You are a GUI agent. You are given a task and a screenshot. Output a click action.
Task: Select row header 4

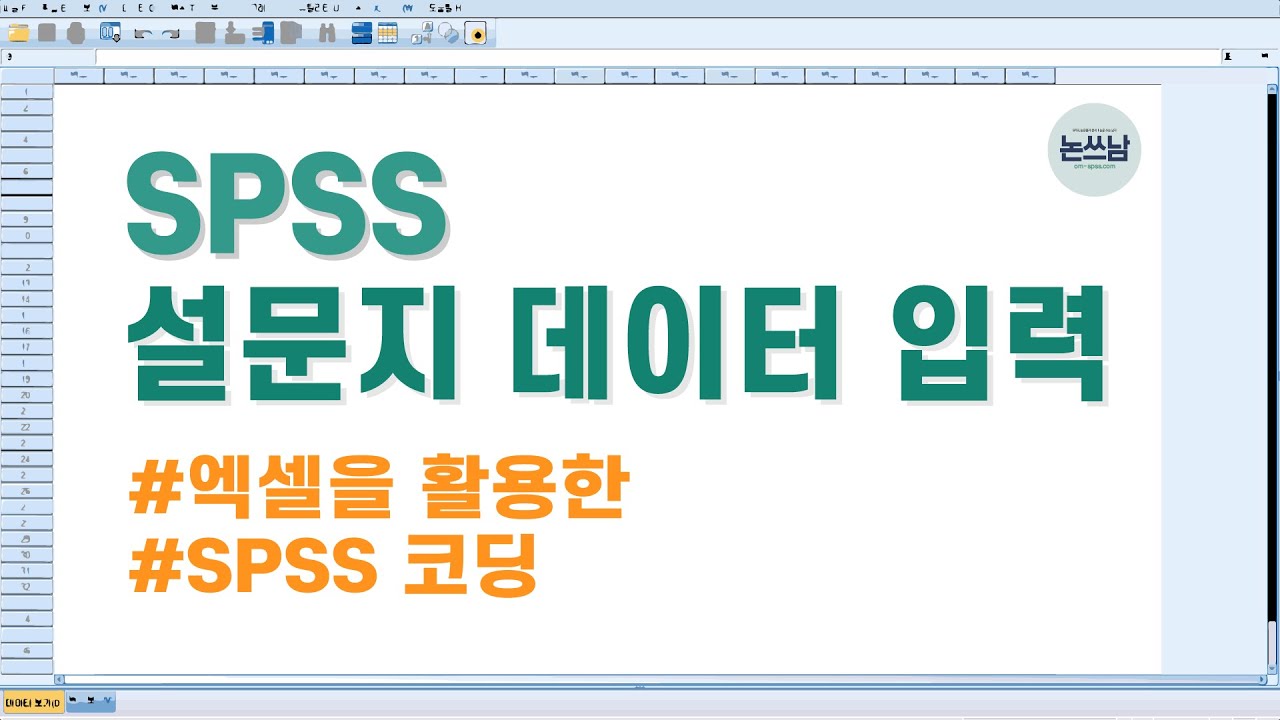pyautogui.click(x=26, y=140)
